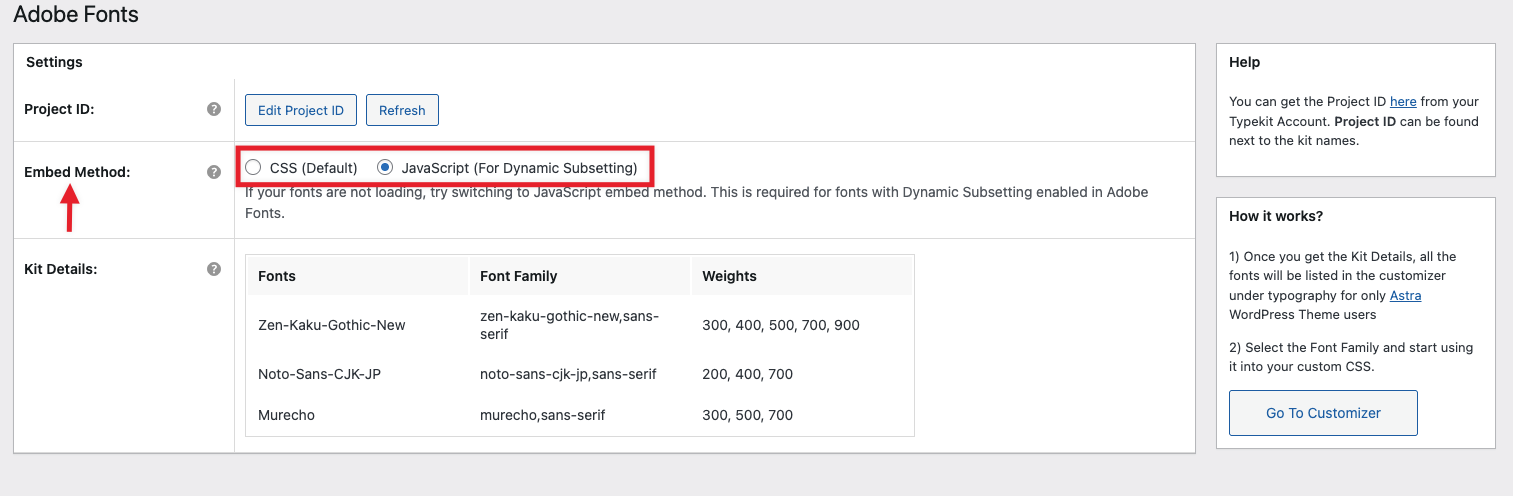Screen dimensions: 1513x496
Task: Click the Settings section heading
Action: point(54,62)
